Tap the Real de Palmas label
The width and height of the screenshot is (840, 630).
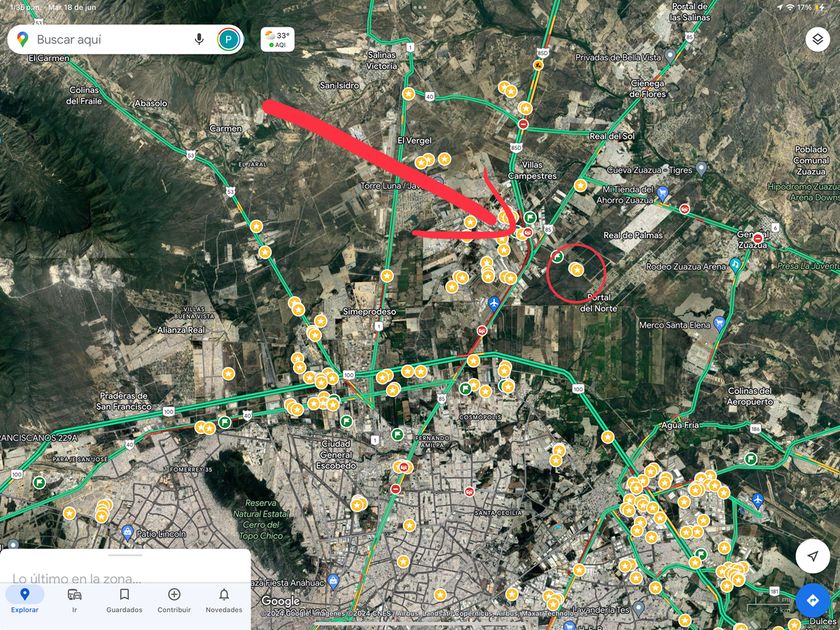(x=633, y=235)
